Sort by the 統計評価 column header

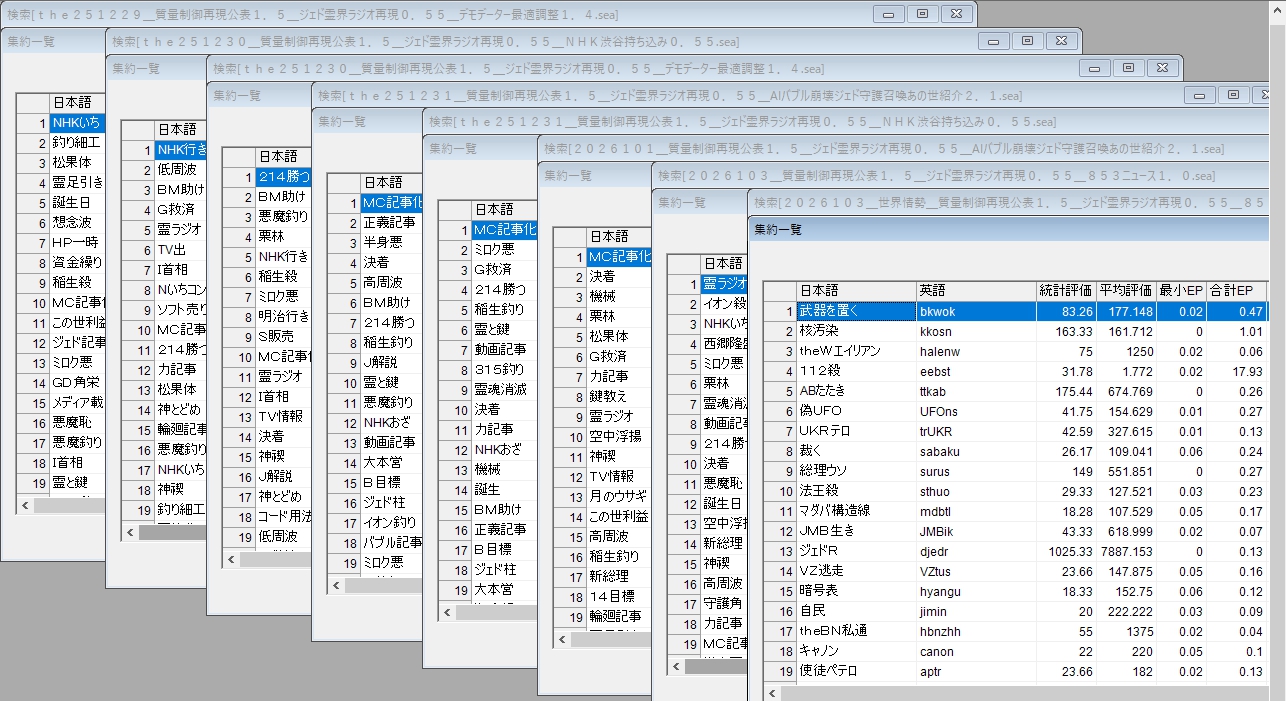[1064, 291]
